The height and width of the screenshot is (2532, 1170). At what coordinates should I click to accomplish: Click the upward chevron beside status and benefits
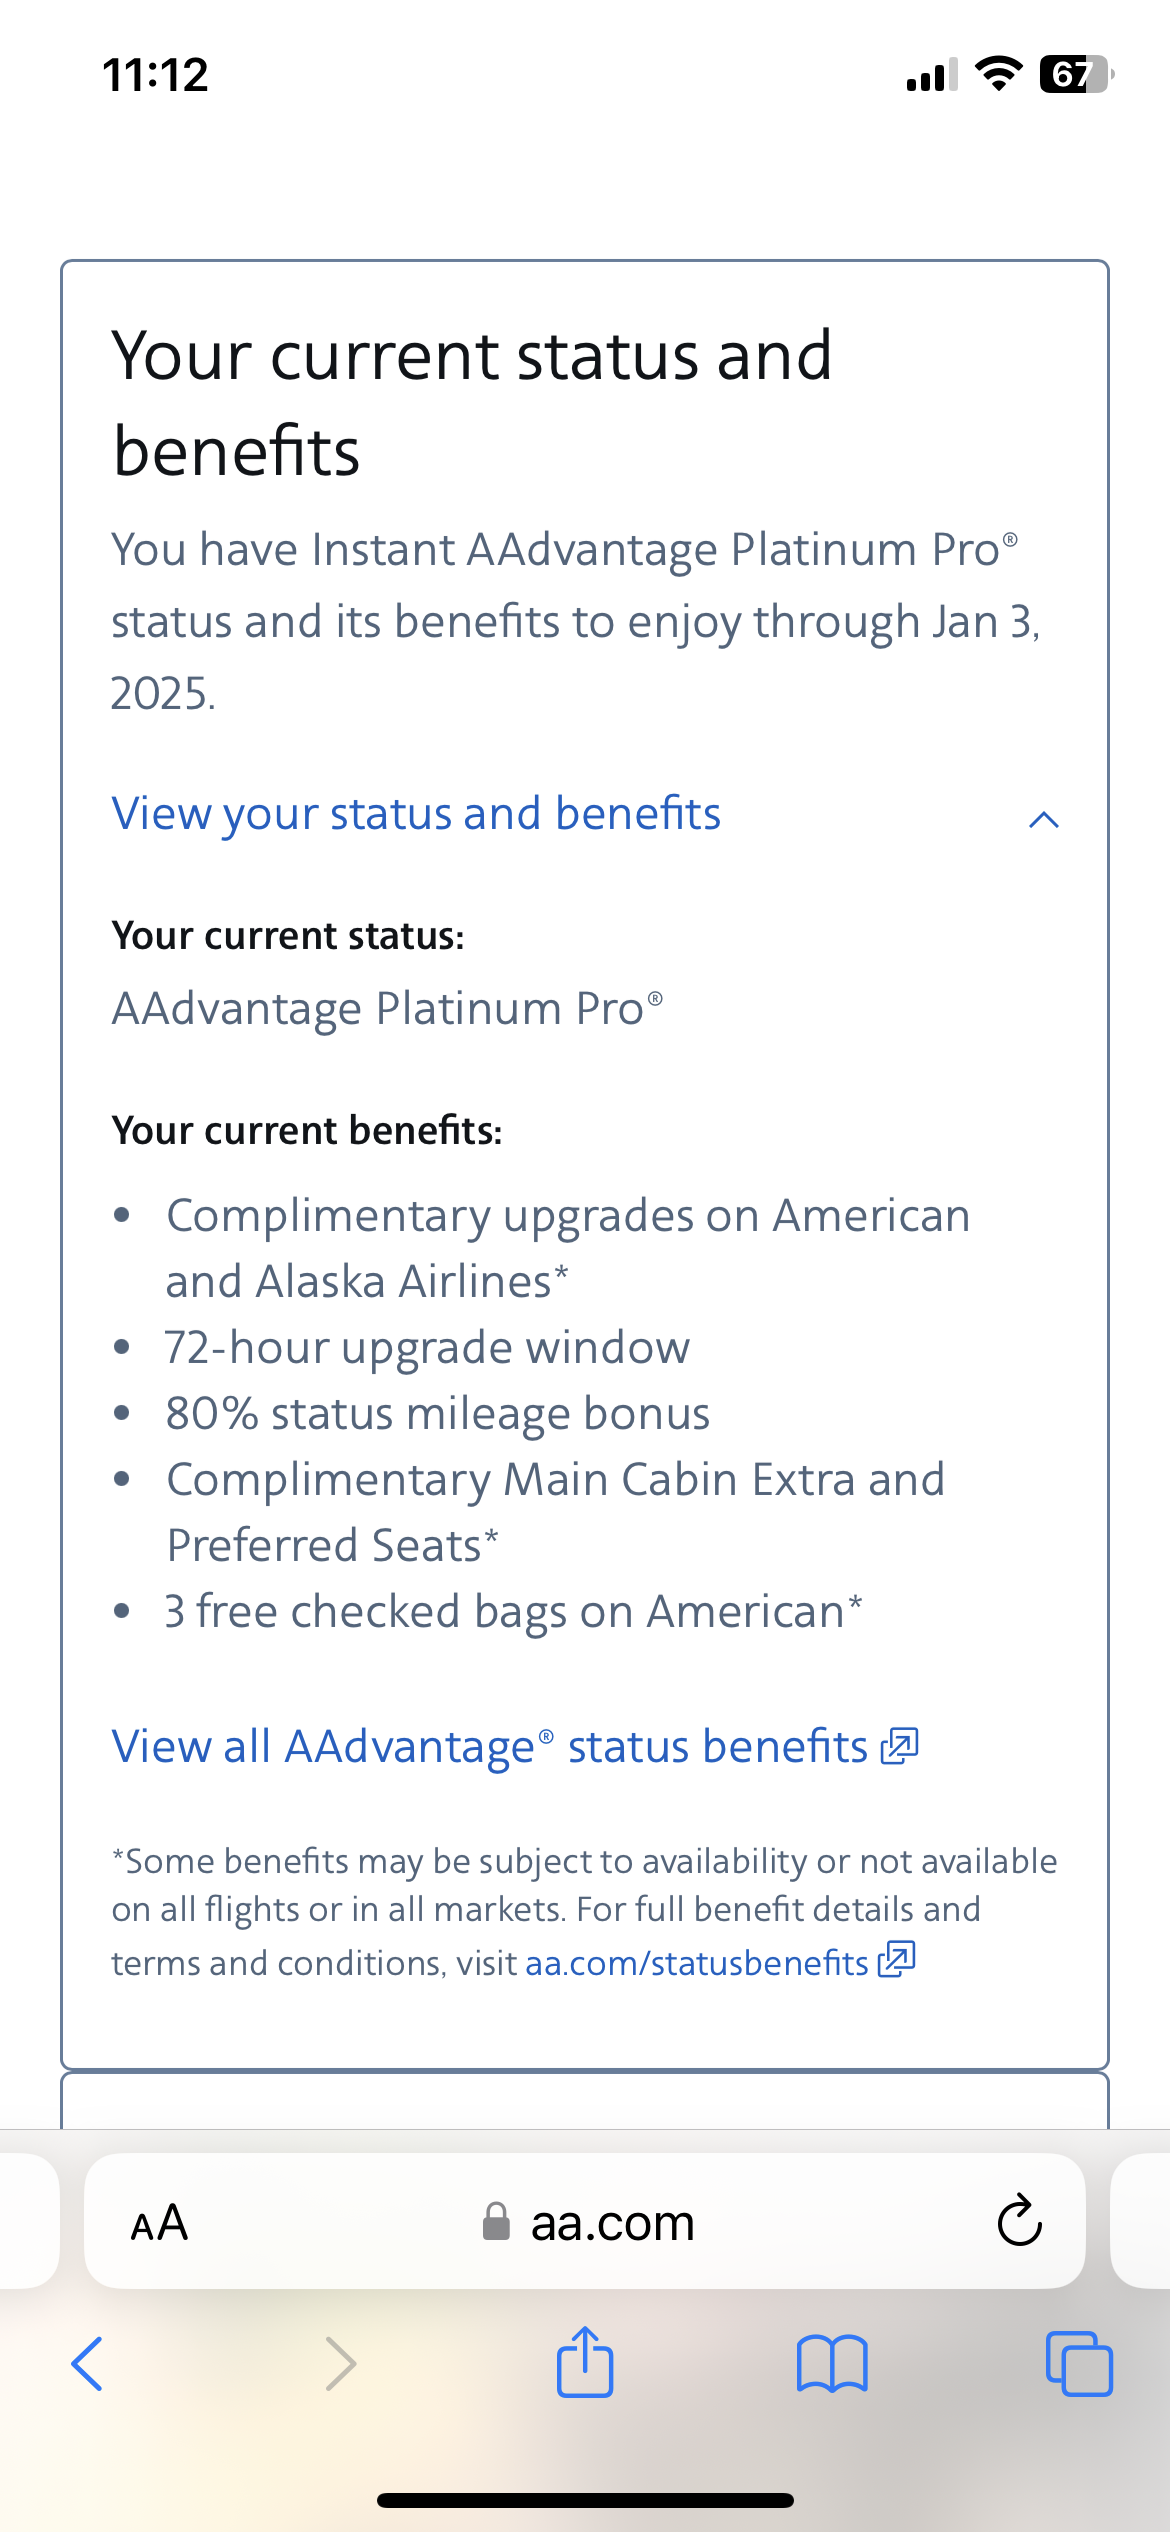[1043, 820]
